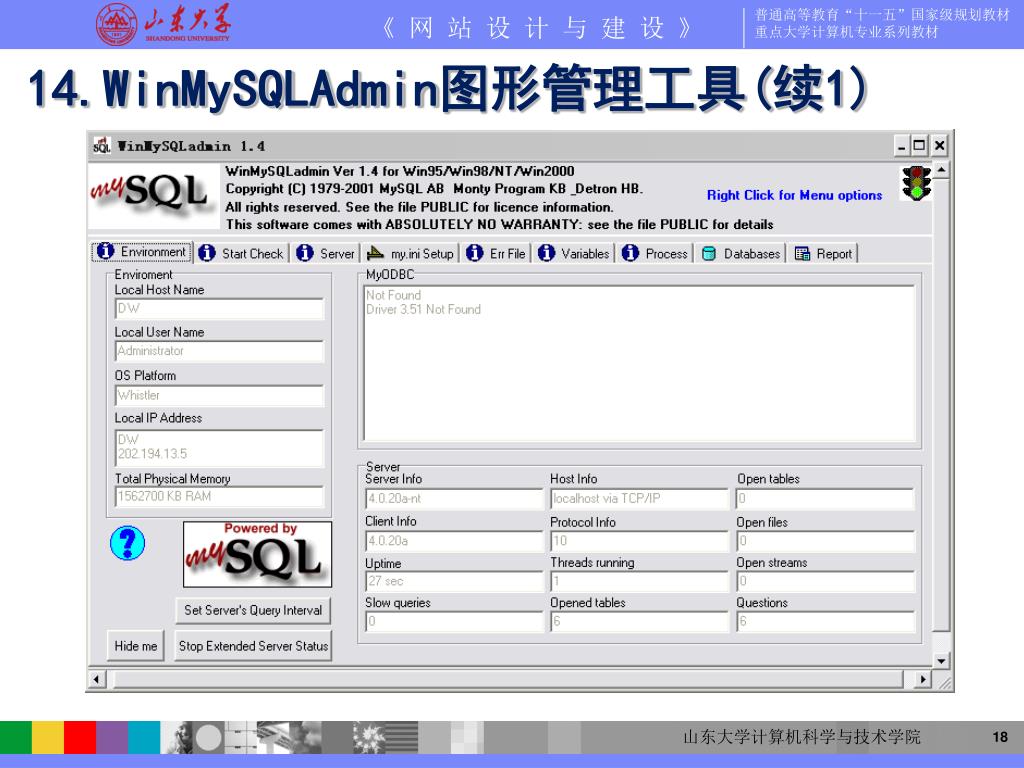Click the Client Info field
Image resolution: width=1024 pixels, height=768 pixels.
[x=454, y=541]
